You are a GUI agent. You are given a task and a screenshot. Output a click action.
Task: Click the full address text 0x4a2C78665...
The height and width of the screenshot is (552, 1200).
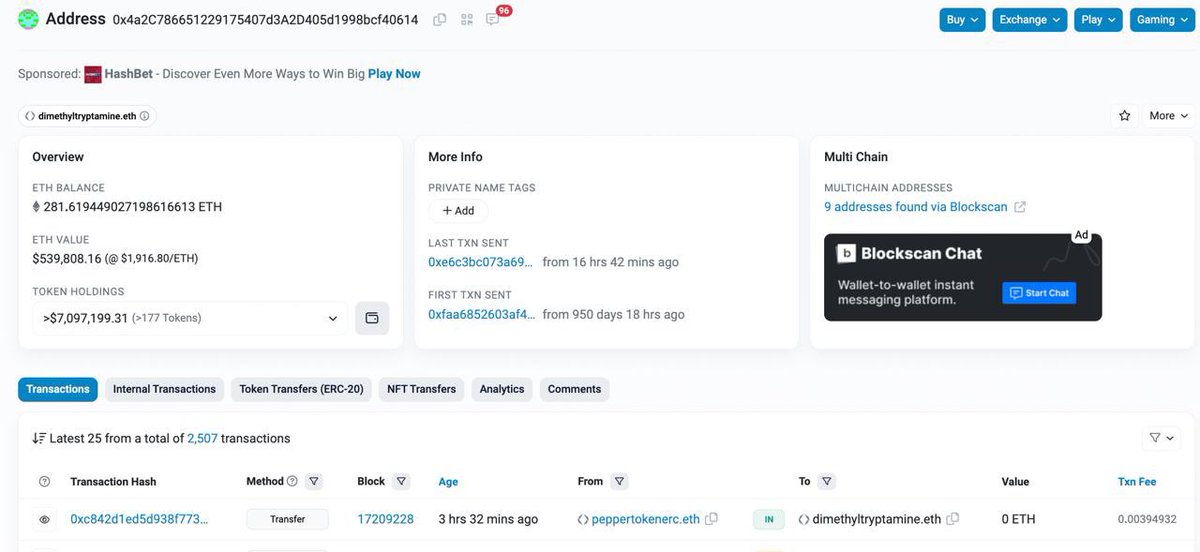click(x=265, y=19)
